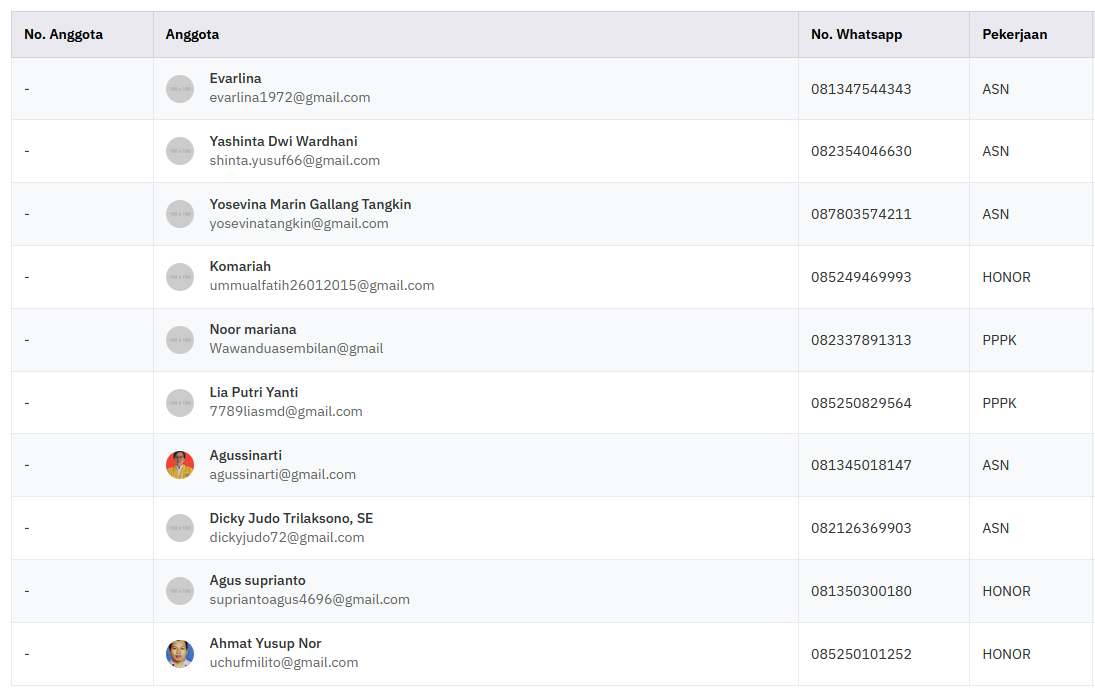Click the Pekerjaan column header
This screenshot has width=1095, height=697.
pos(1014,34)
